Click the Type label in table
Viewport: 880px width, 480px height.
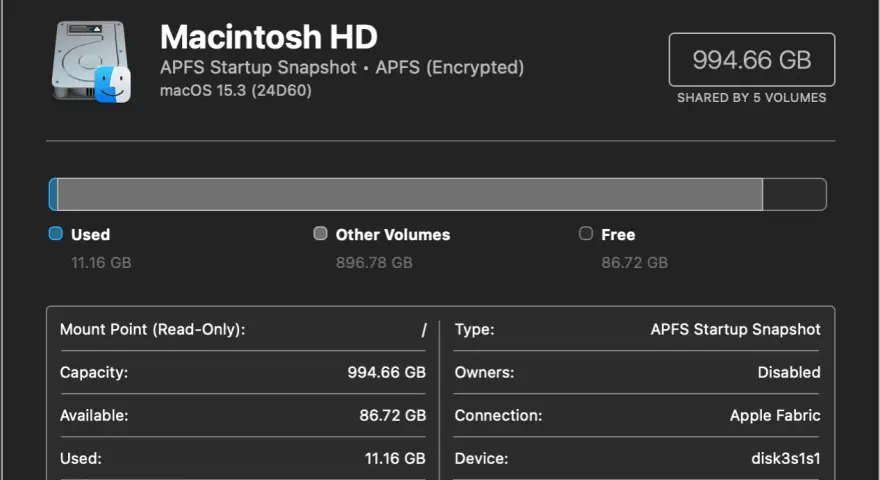pos(474,330)
